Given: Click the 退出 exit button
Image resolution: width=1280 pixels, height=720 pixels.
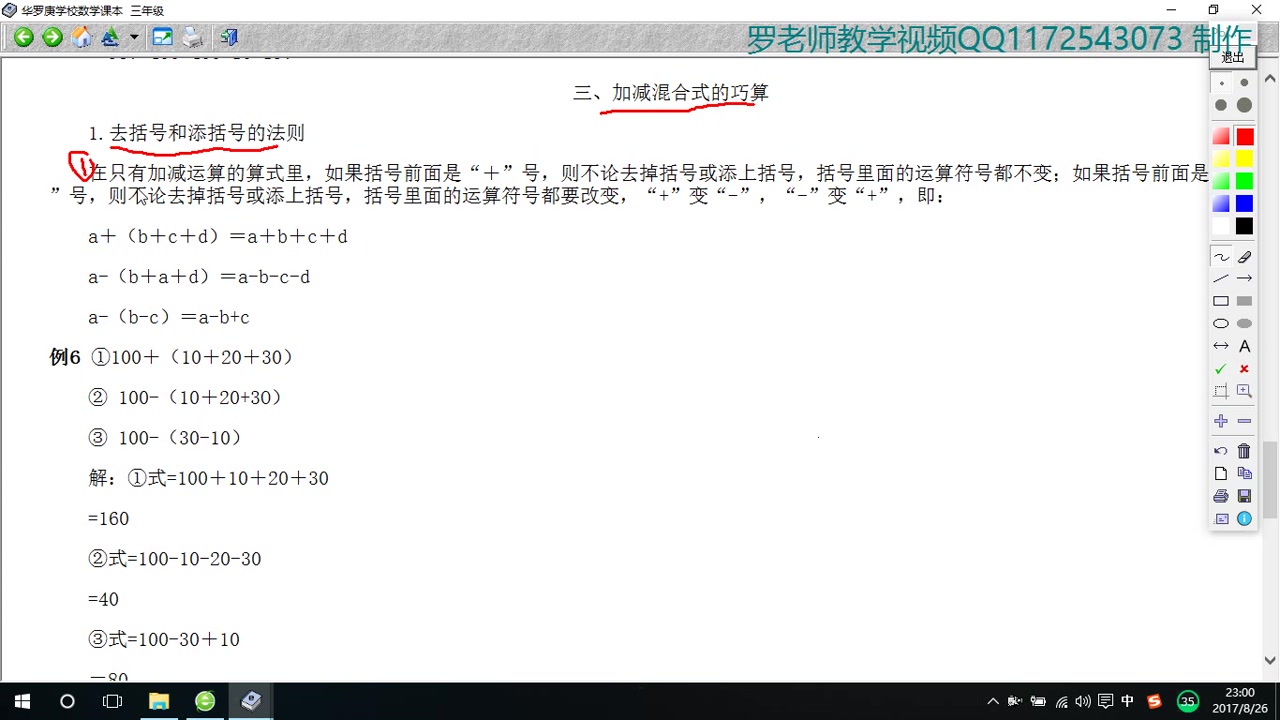Looking at the screenshot, I should click(x=1233, y=58).
